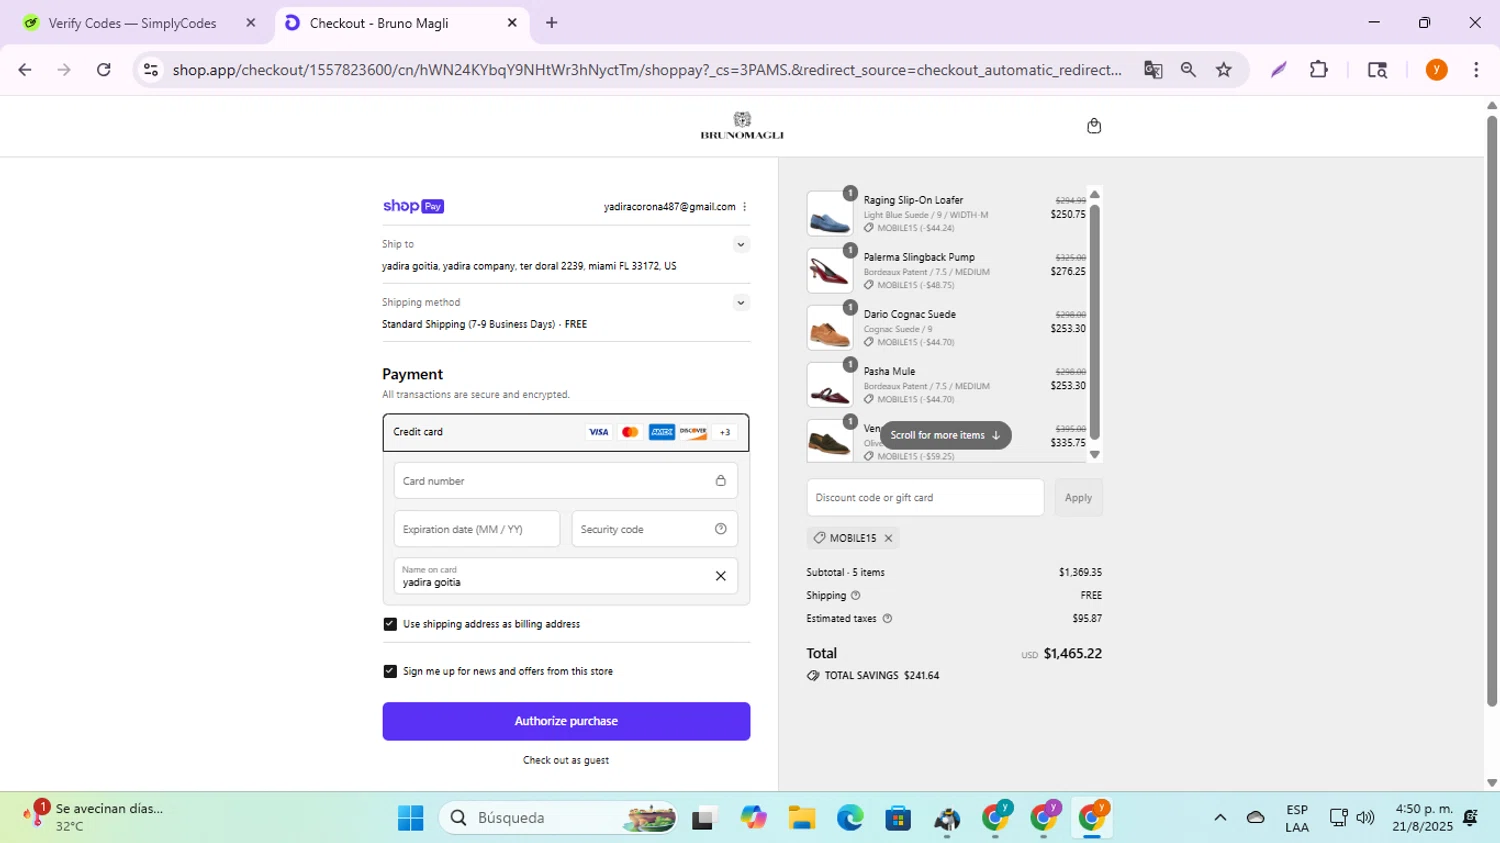Toggle Sign me up for news checkbox
1500x843 pixels.
390,671
